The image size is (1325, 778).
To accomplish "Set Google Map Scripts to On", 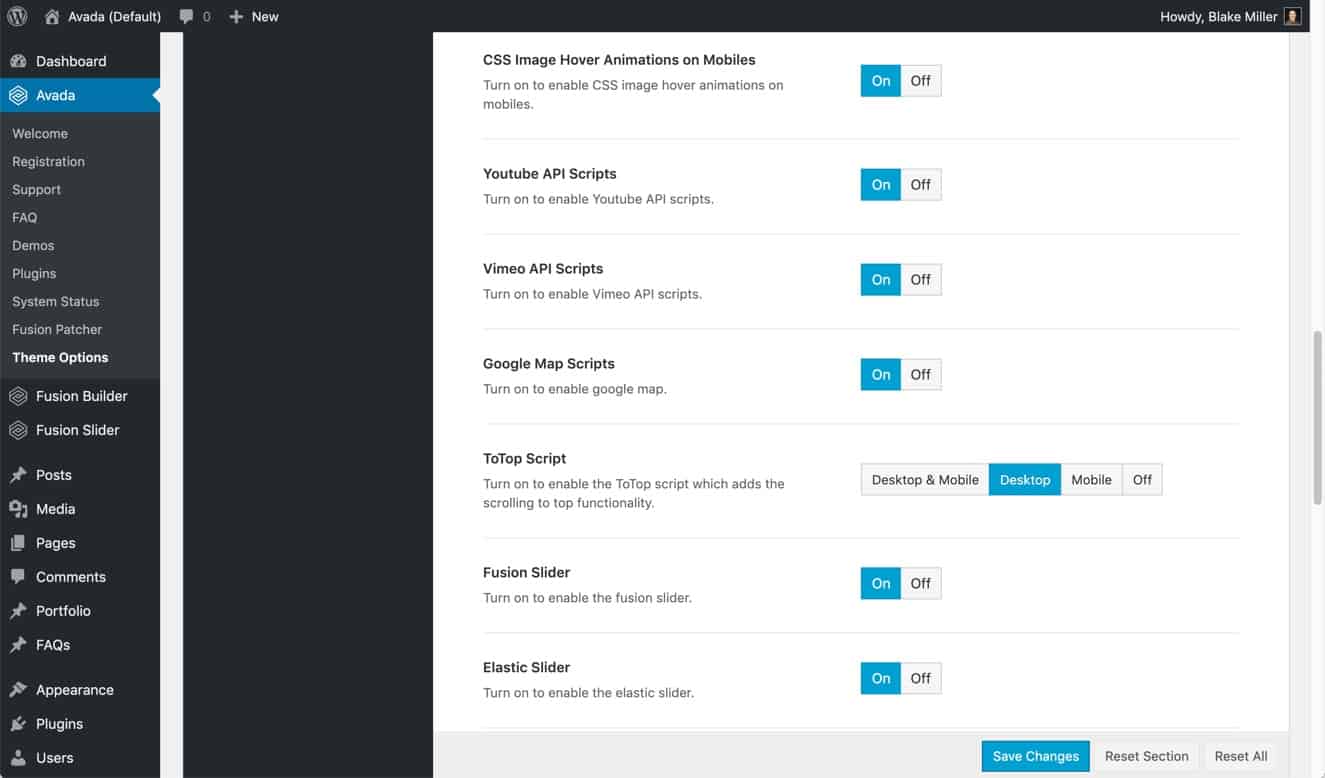I will 881,374.
